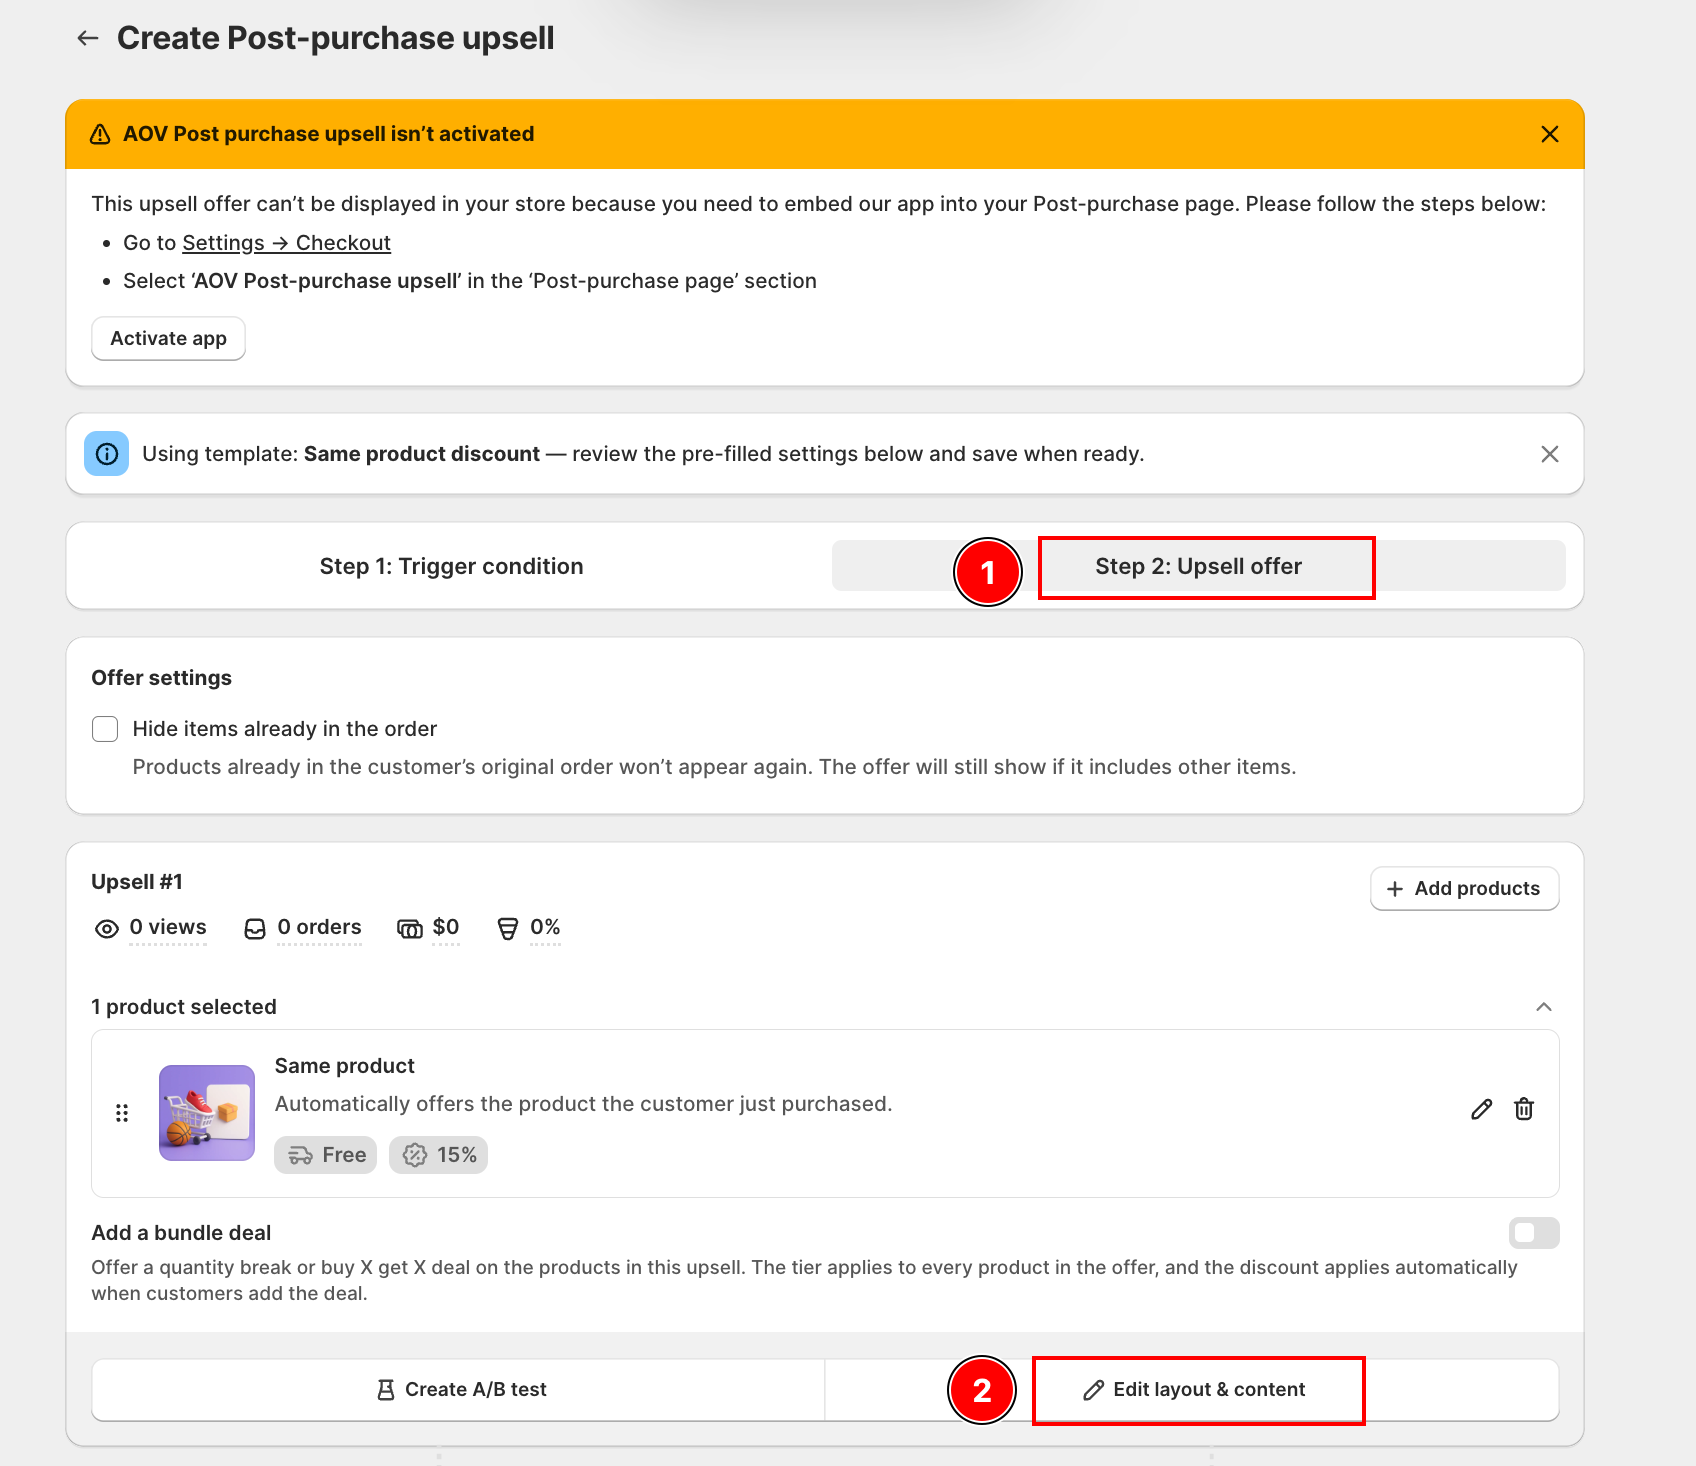
Task: Check Hide items already in the order
Action: [105, 729]
